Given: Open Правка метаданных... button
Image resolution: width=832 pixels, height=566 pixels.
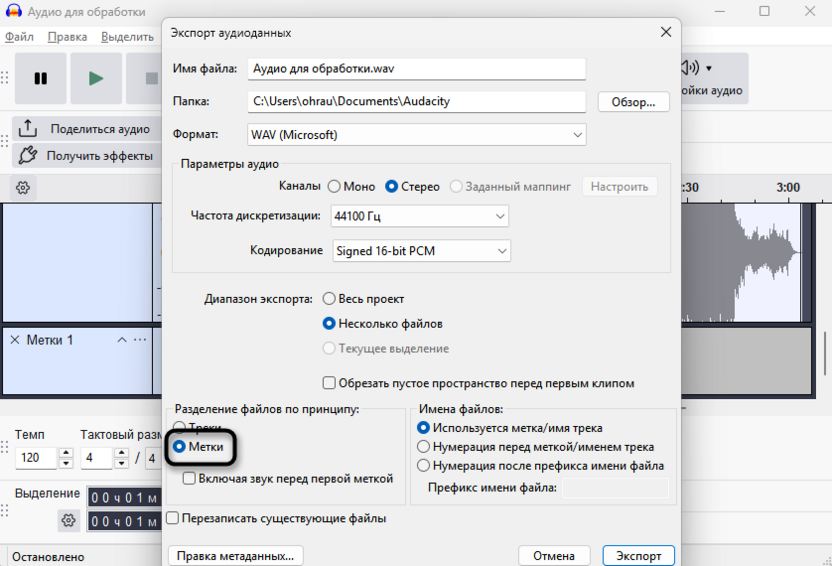Looking at the screenshot, I should pyautogui.click(x=236, y=555).
